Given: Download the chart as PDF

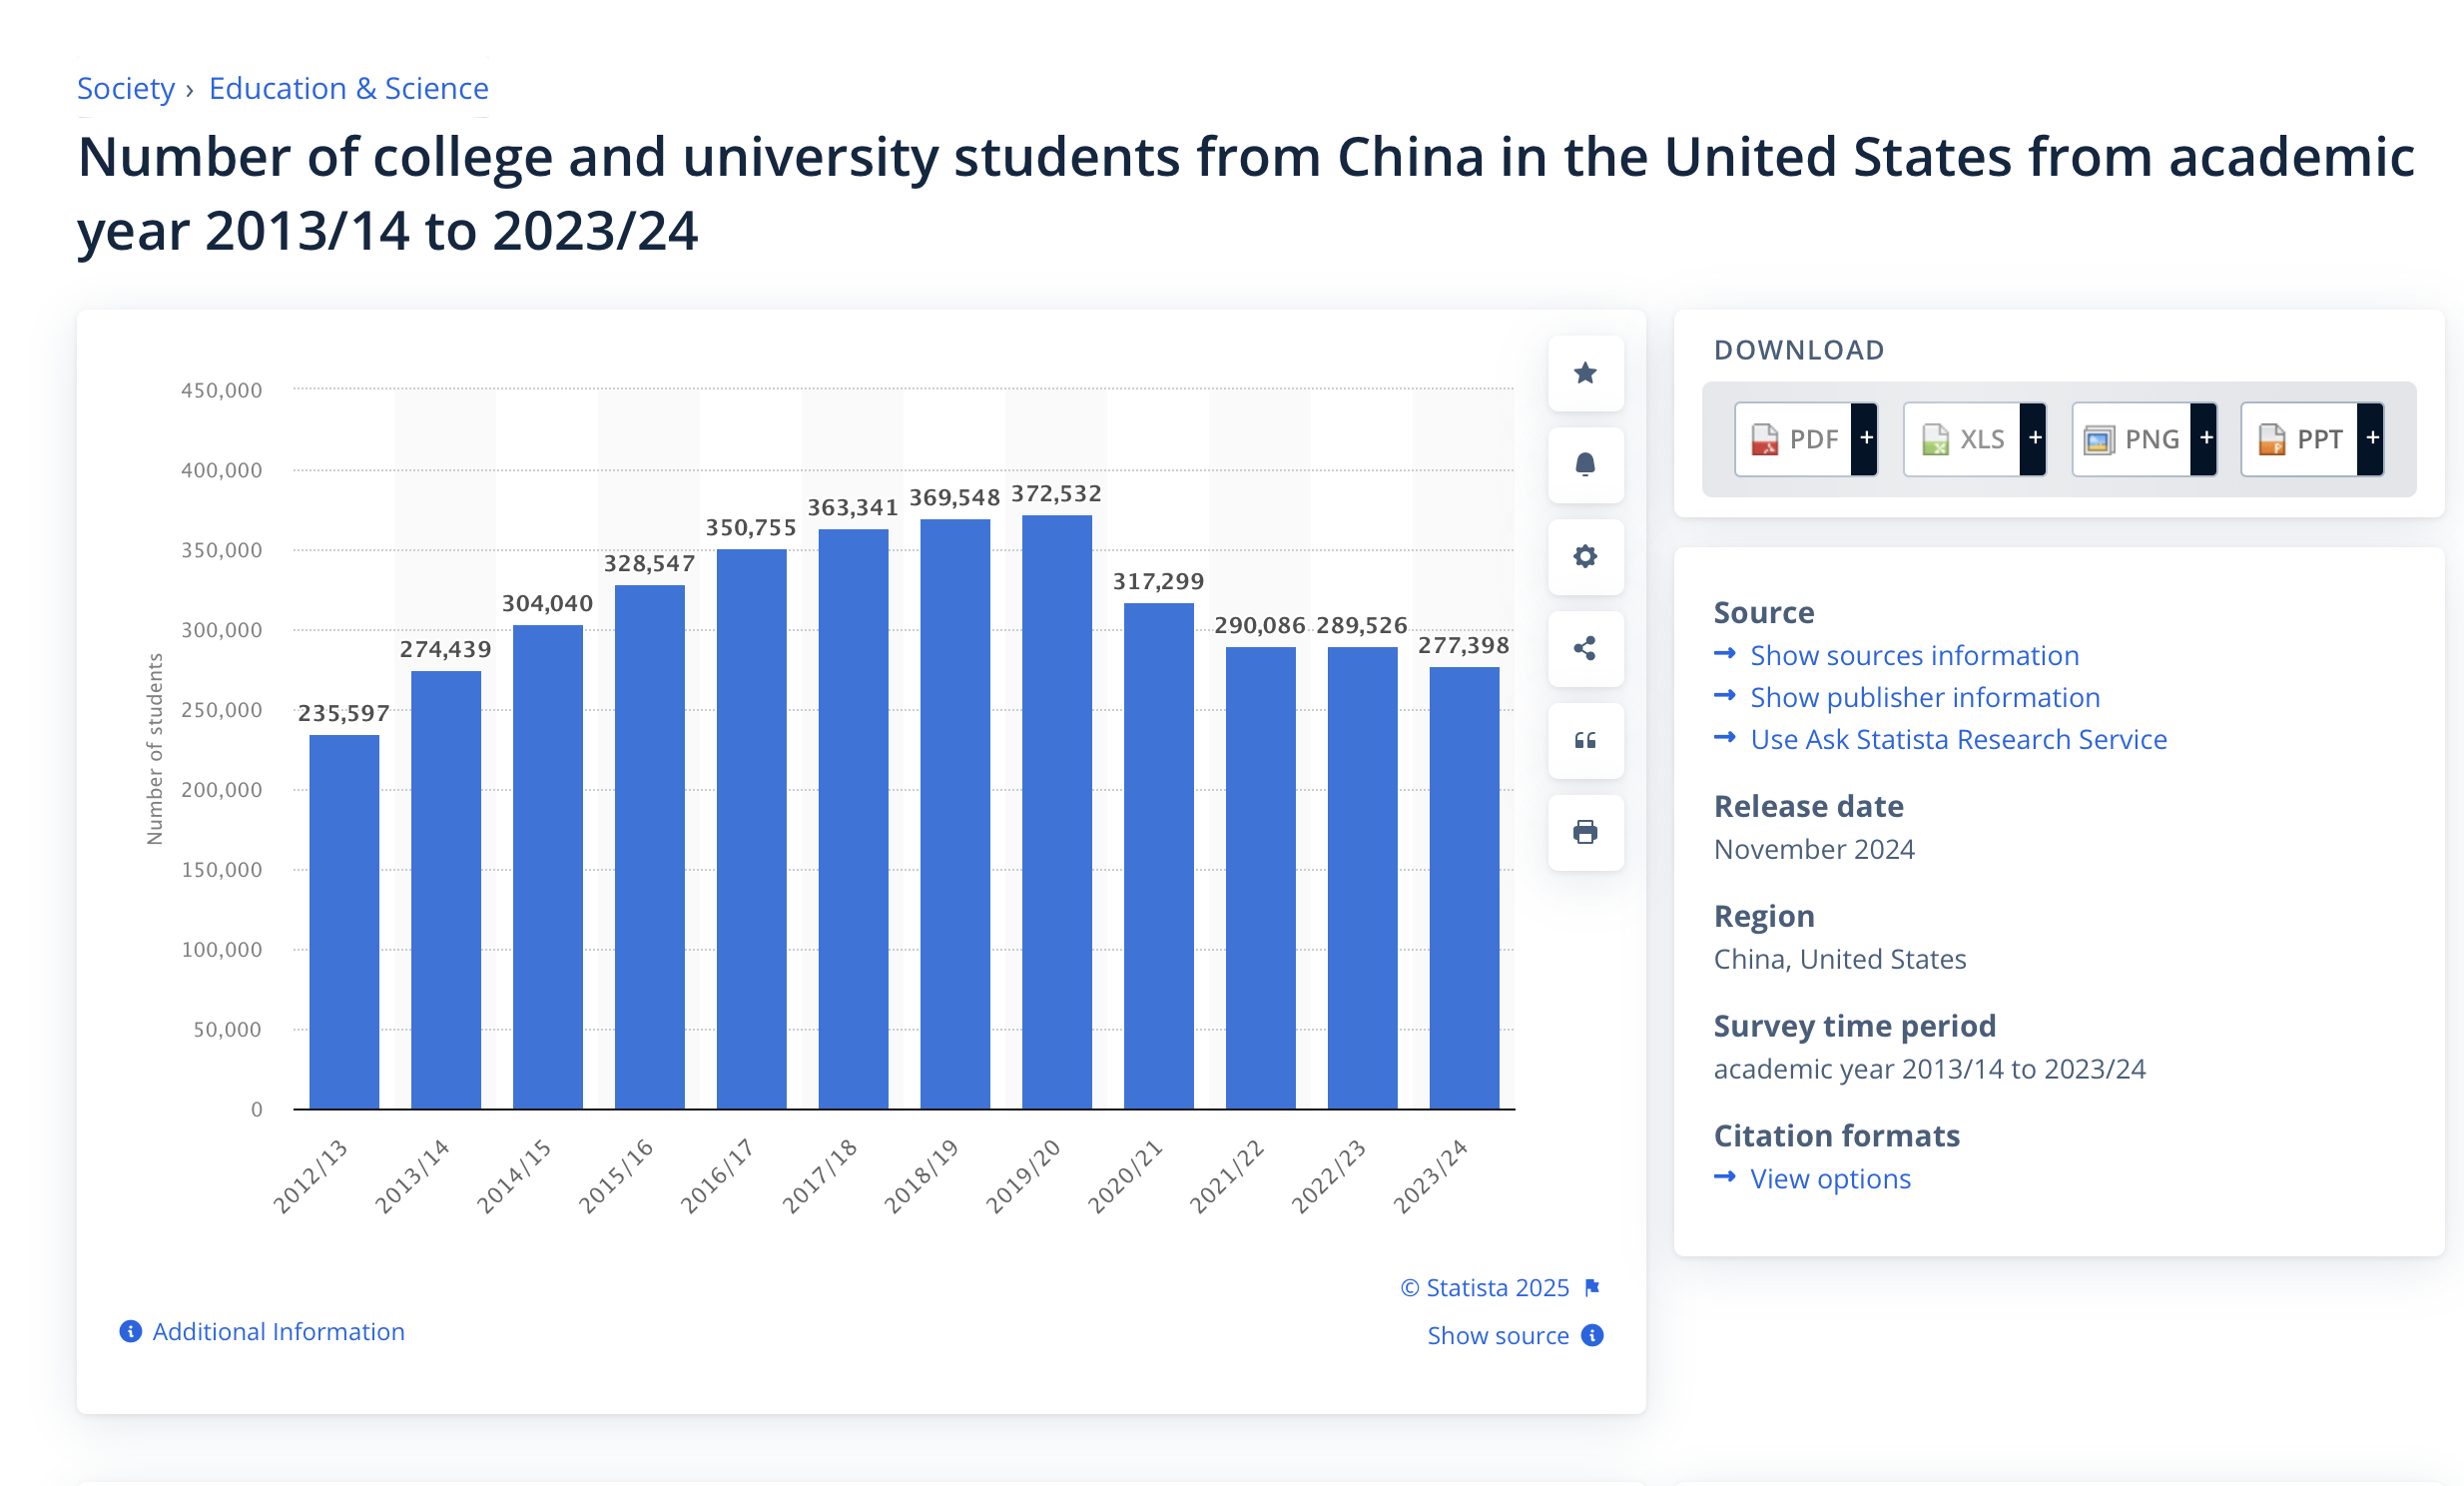Looking at the screenshot, I should [1794, 439].
